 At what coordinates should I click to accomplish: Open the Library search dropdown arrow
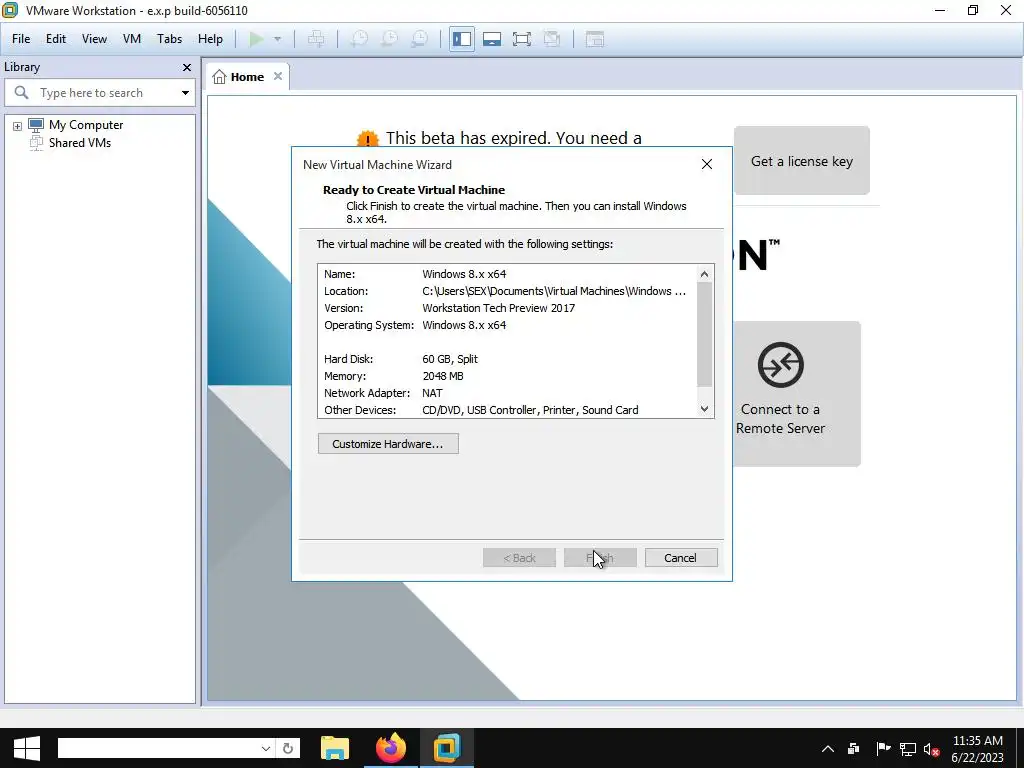[x=185, y=93]
